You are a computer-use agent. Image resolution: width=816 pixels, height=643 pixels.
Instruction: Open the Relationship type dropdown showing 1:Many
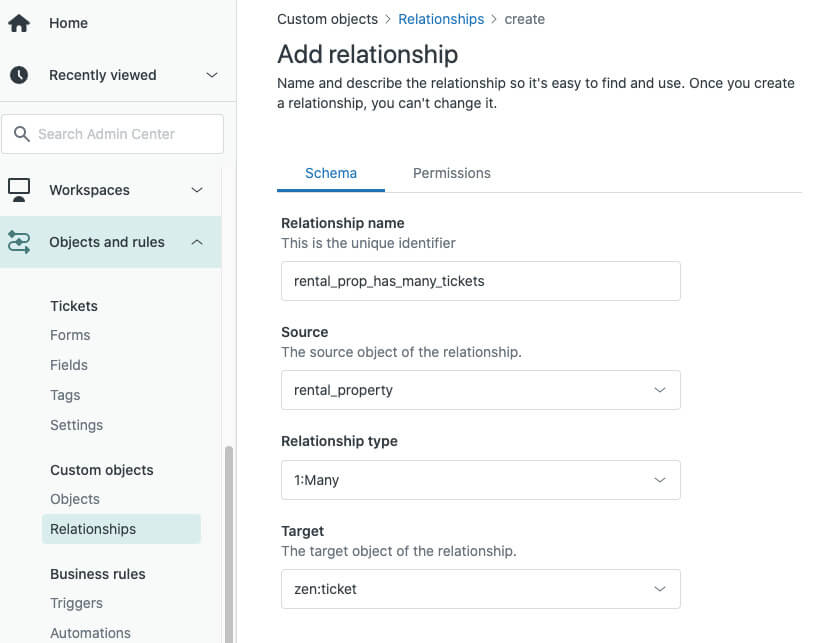pyautogui.click(x=480, y=480)
